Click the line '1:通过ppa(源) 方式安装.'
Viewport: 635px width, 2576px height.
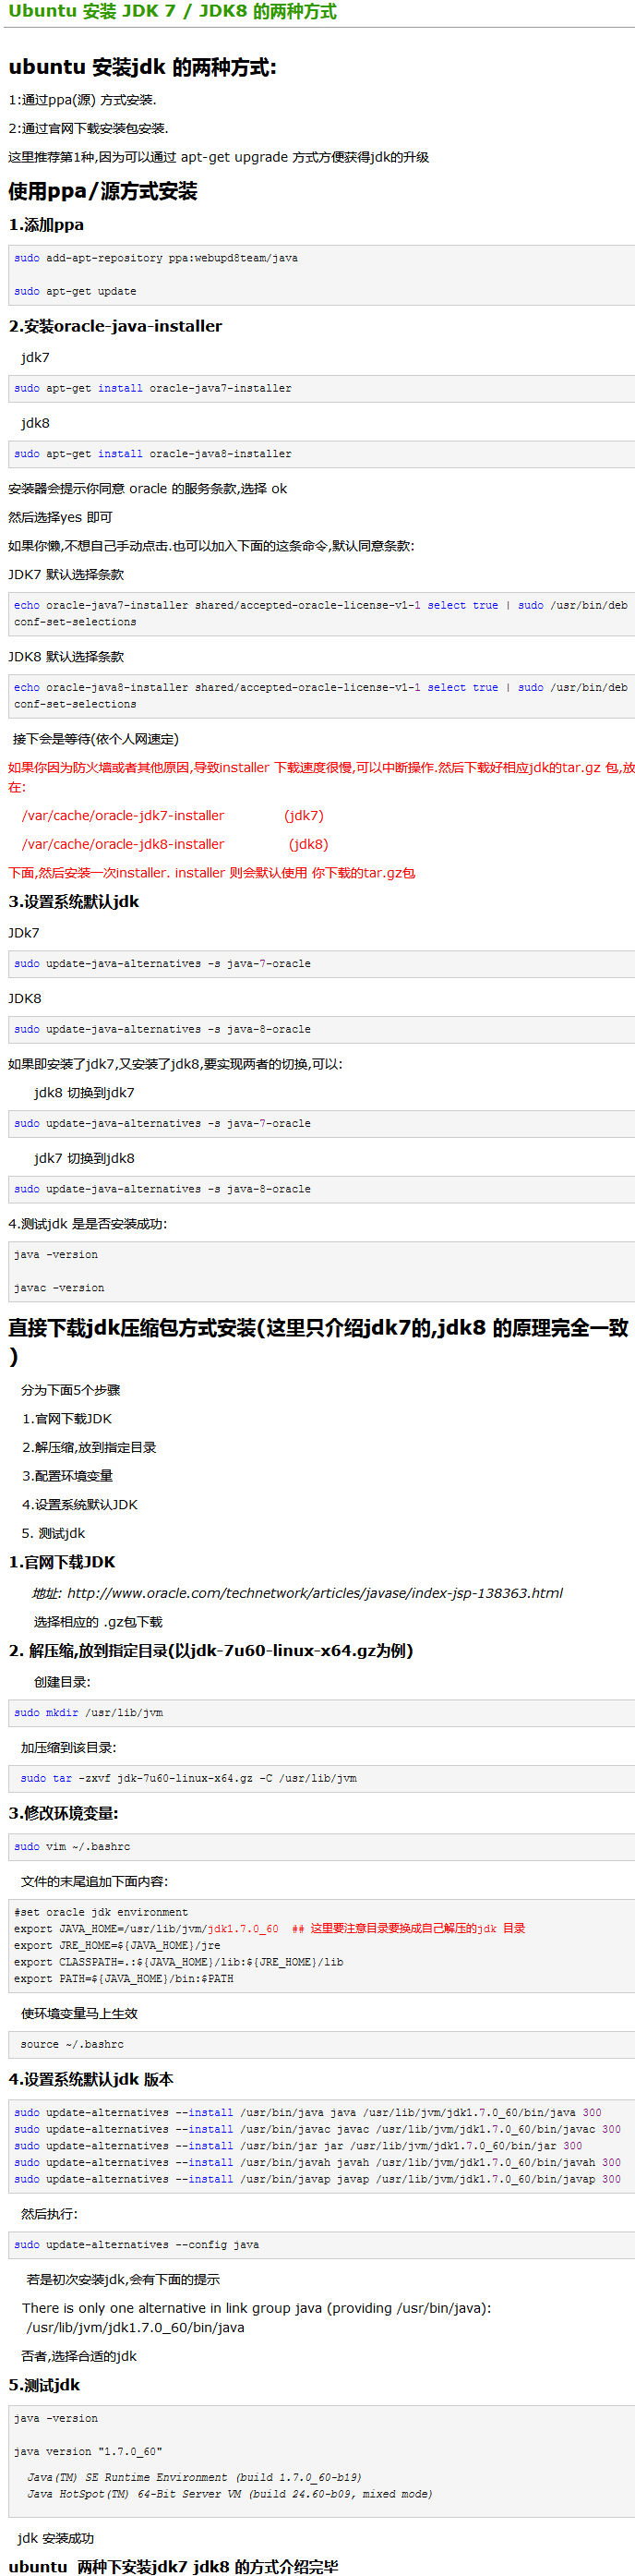(x=82, y=100)
